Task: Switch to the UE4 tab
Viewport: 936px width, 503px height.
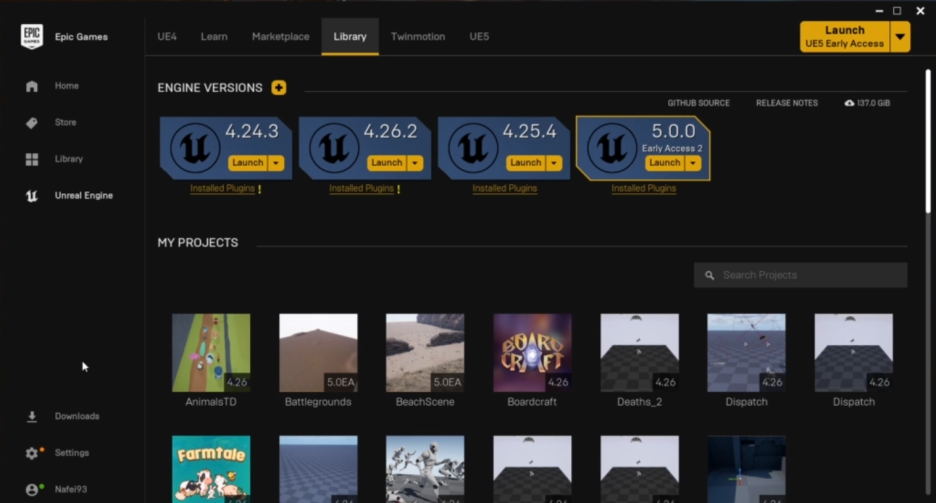Action: (x=167, y=36)
